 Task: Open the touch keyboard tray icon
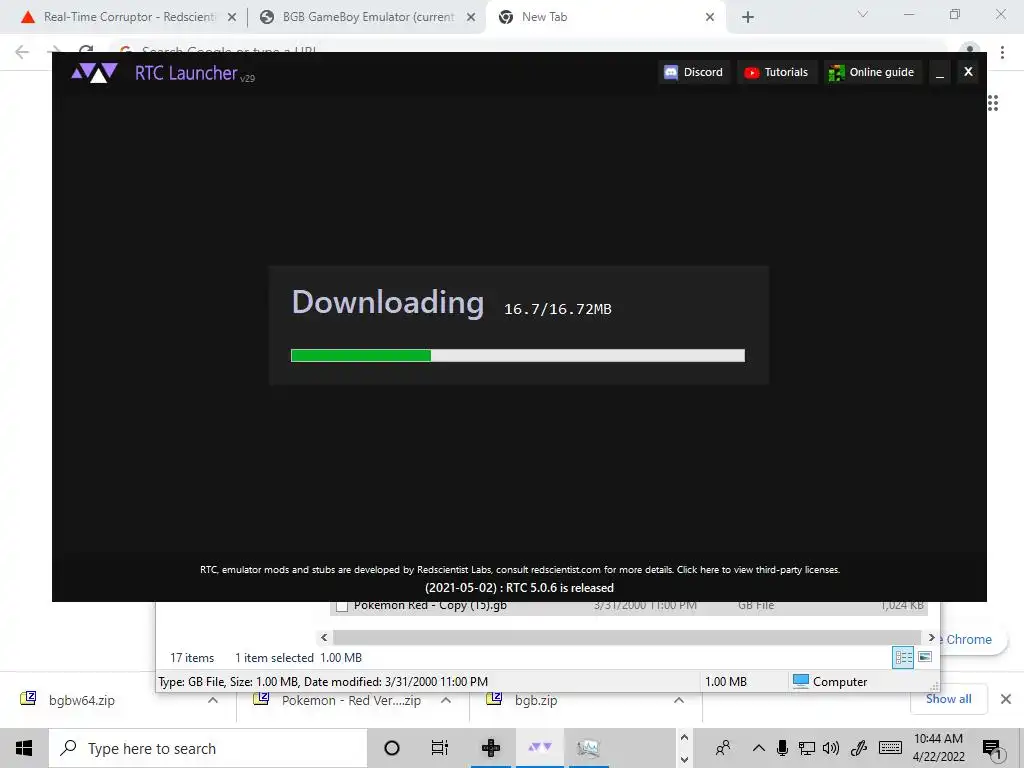tap(890, 748)
